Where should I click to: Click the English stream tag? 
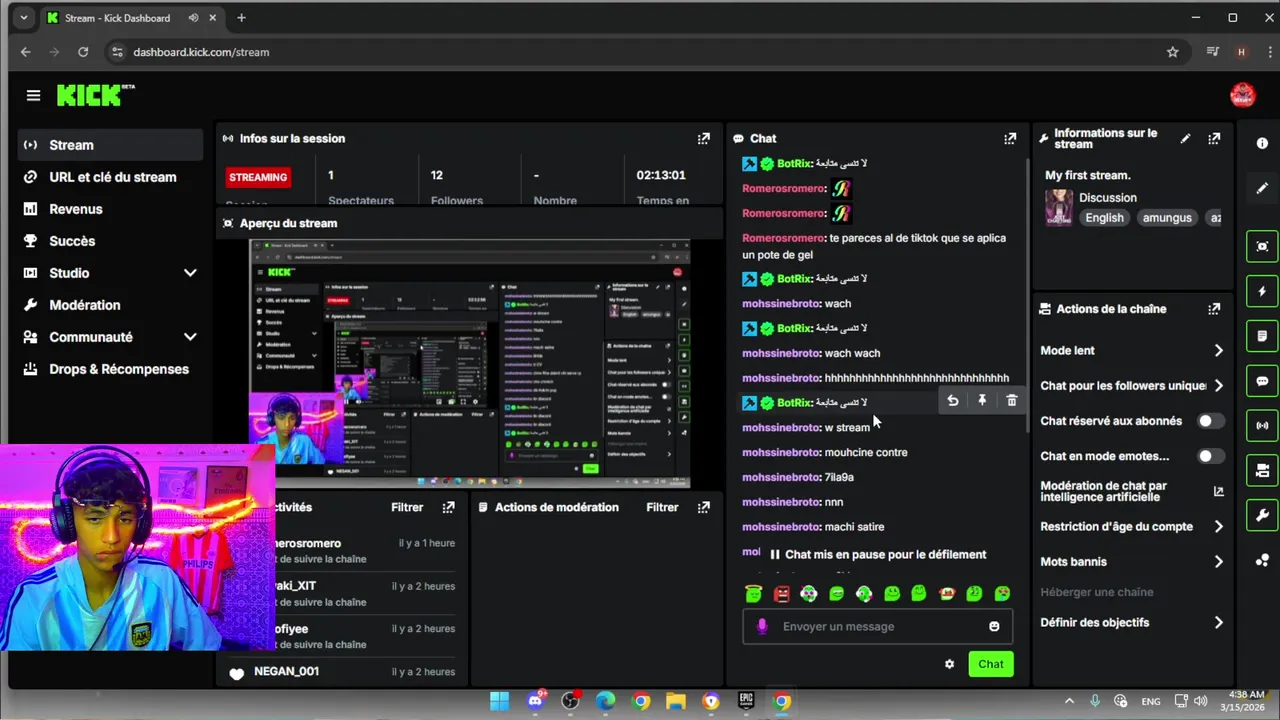(1105, 218)
